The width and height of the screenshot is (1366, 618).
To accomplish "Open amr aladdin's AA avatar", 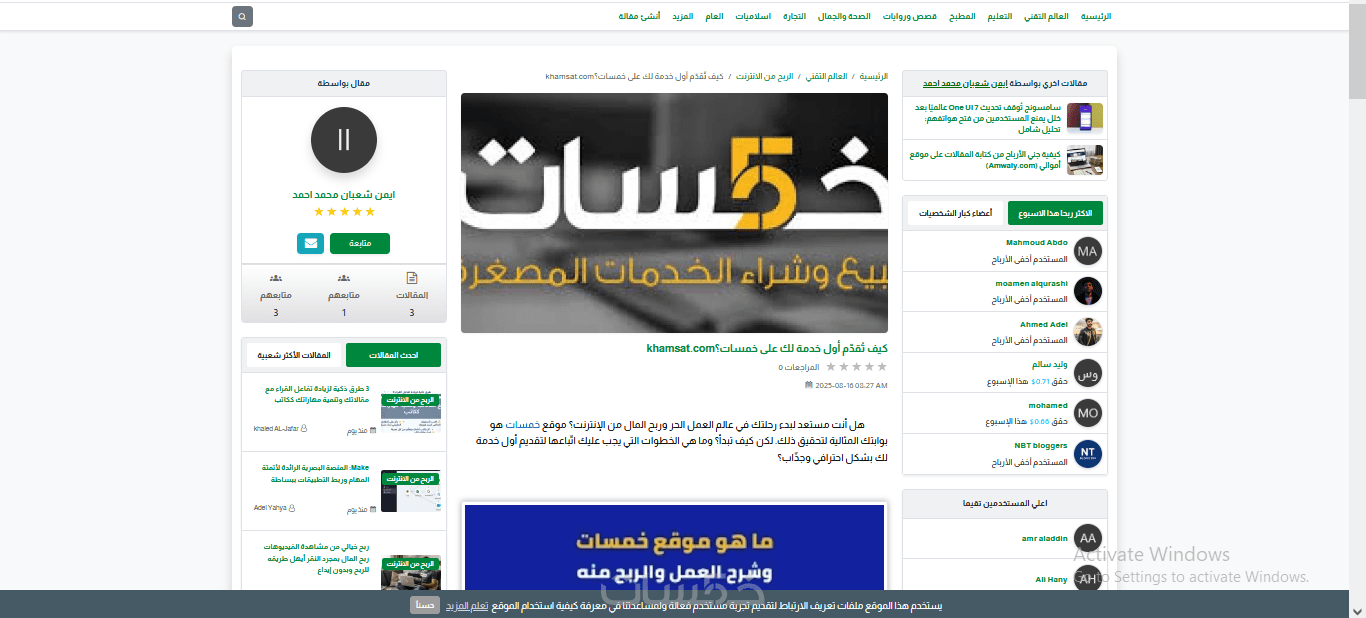I will (x=1088, y=537).
